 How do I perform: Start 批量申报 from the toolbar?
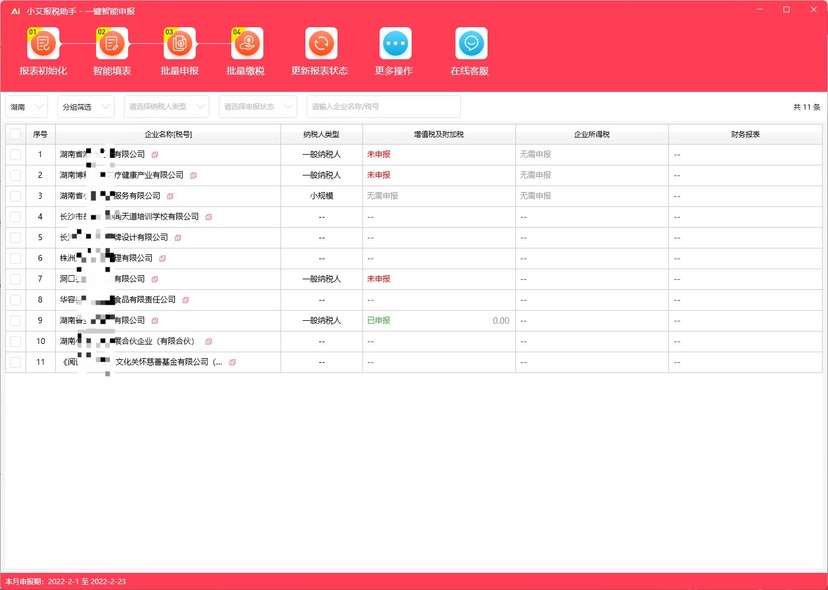click(180, 43)
